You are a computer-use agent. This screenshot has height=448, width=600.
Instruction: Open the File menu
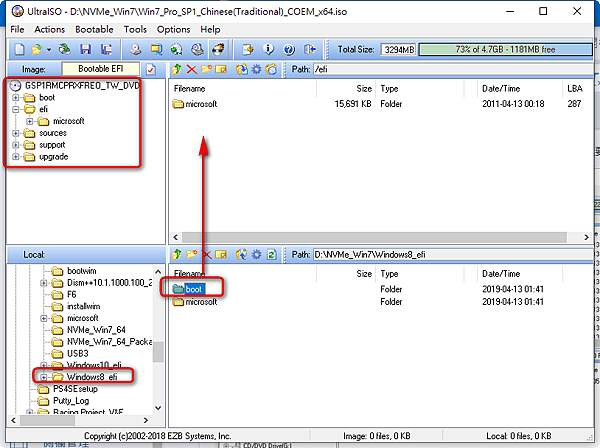[x=17, y=29]
